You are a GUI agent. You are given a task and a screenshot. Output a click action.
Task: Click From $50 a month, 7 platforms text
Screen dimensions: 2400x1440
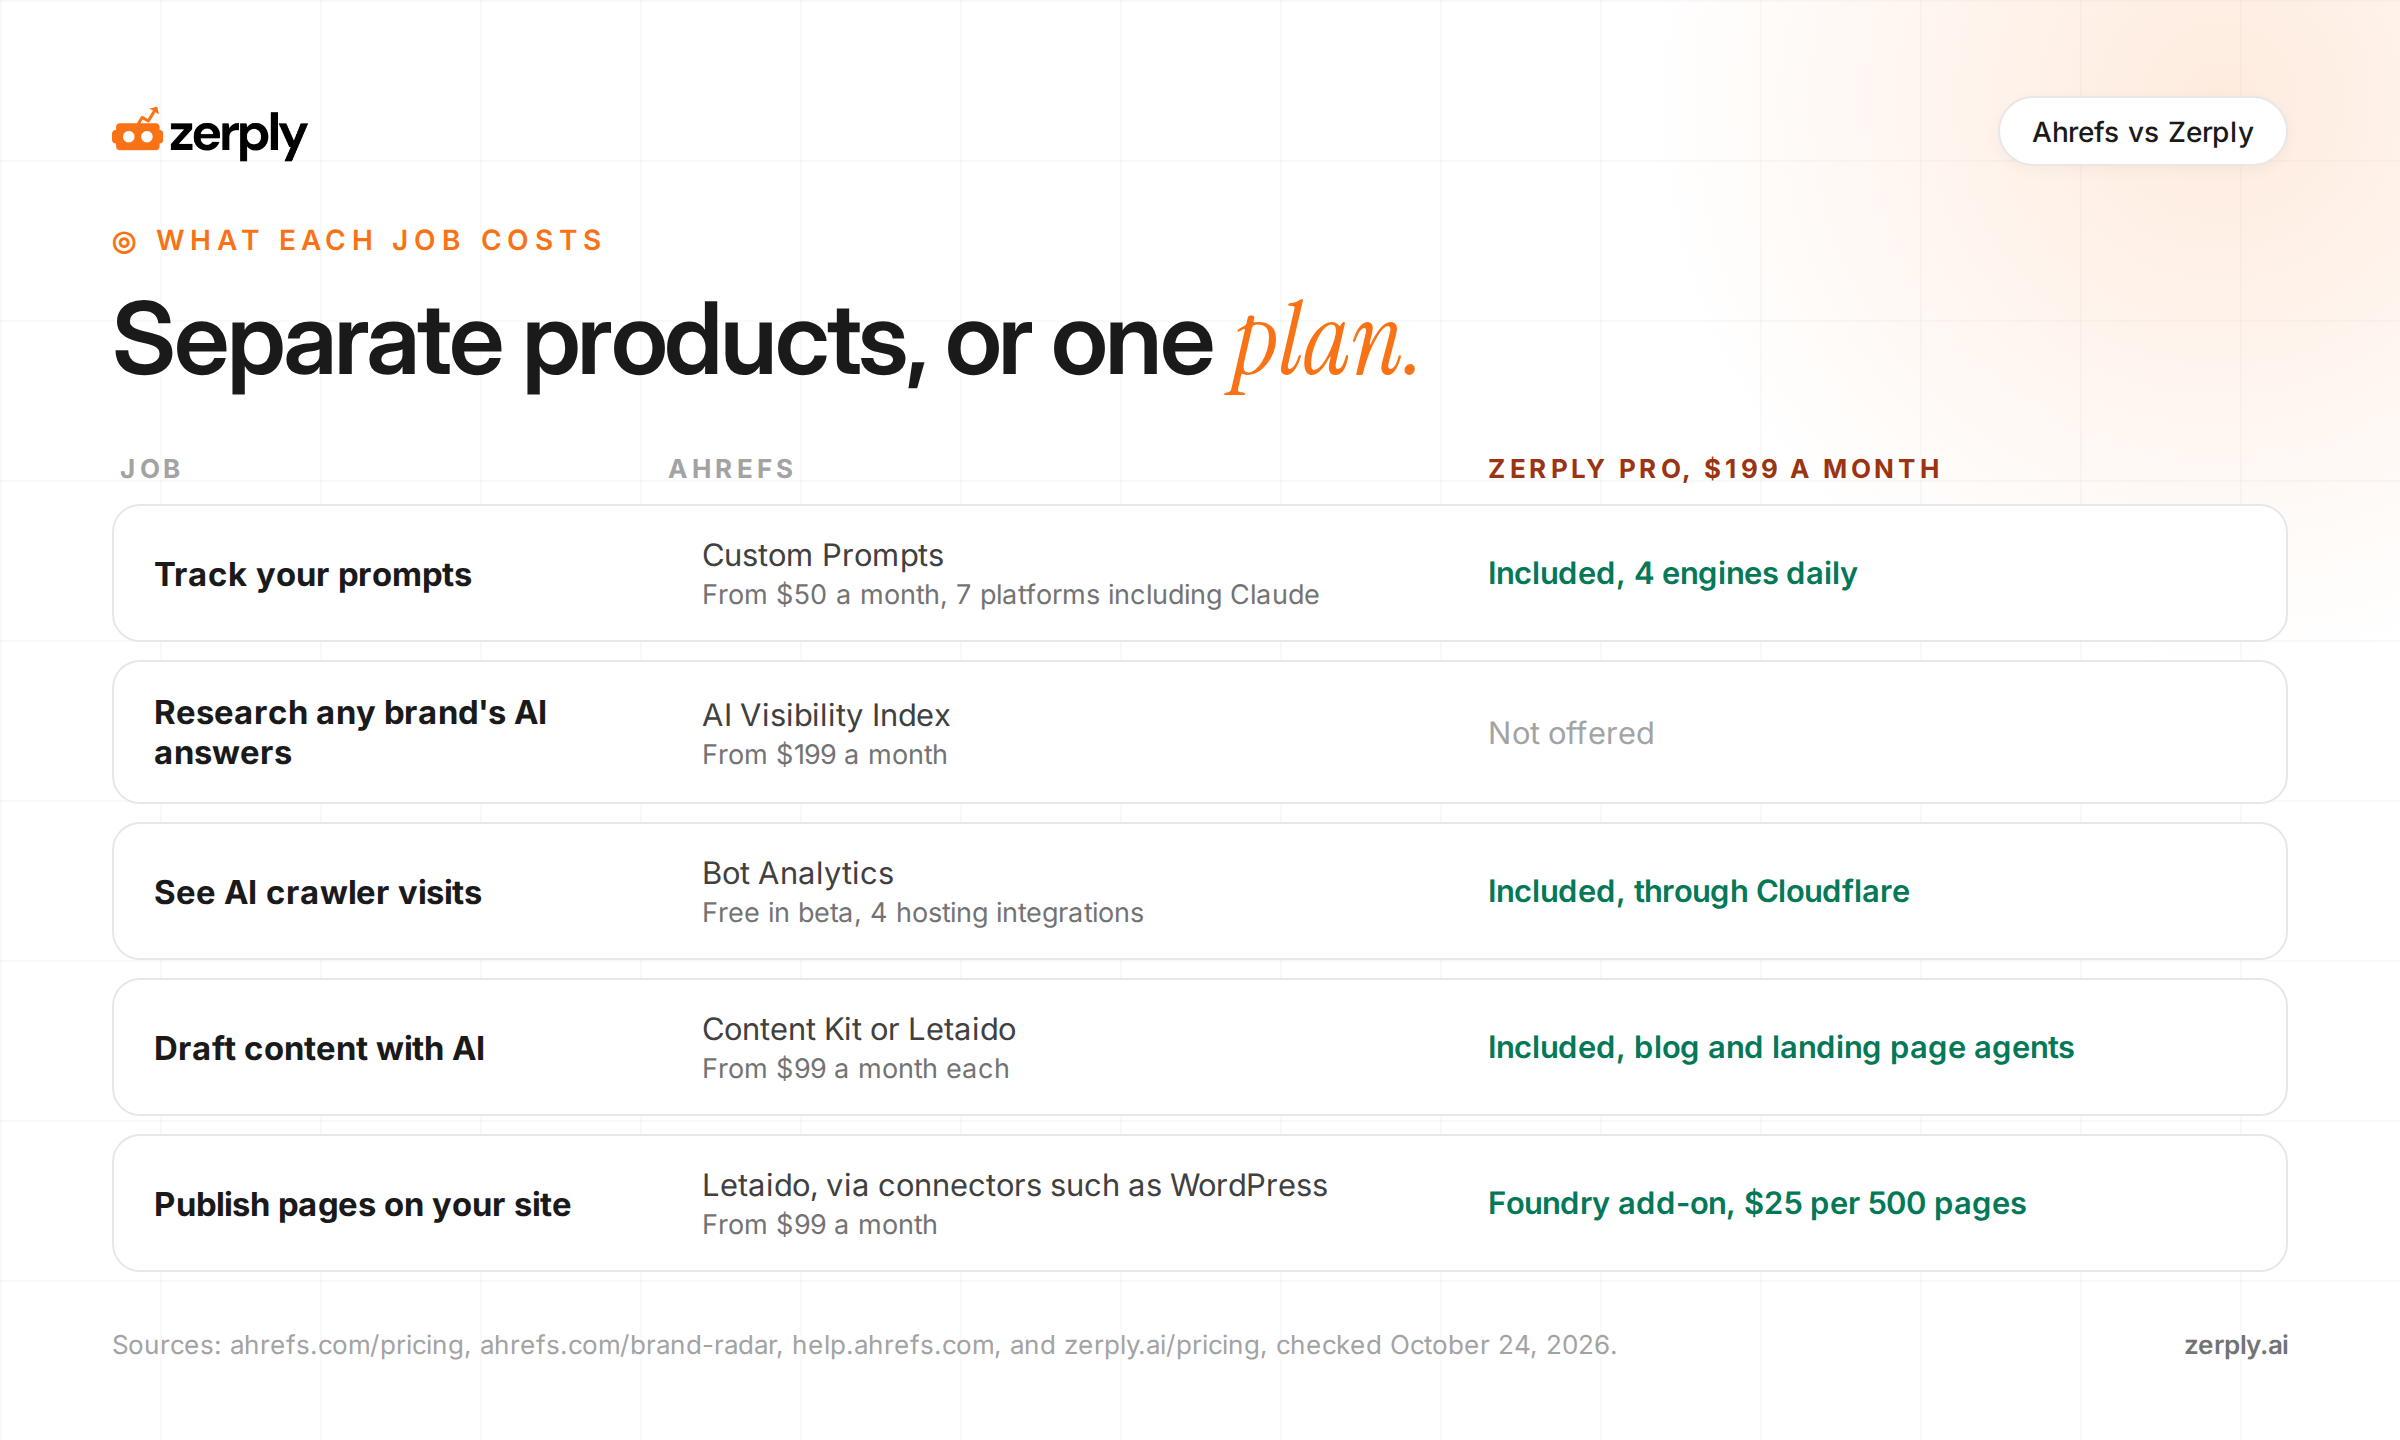tap(1010, 595)
